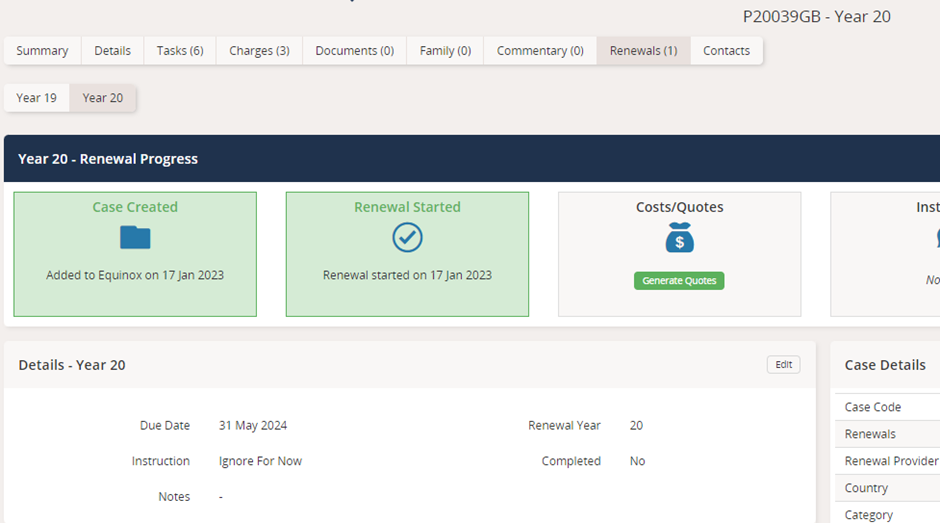Select the Renewals (1) tab
The width and height of the screenshot is (940, 523).
click(x=643, y=51)
